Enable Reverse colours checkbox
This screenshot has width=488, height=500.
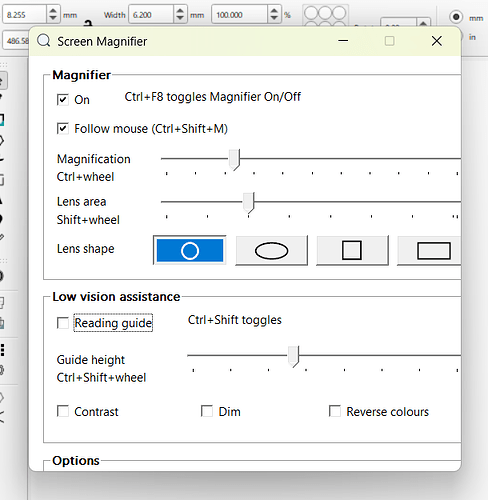pos(335,411)
